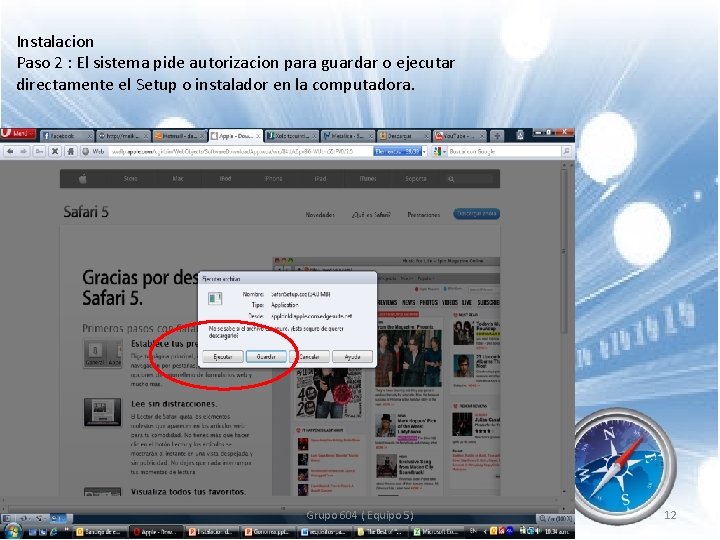Open the Apple - Download Opera taskbar button
This screenshot has width=720, height=540.
pyautogui.click(x=157, y=532)
